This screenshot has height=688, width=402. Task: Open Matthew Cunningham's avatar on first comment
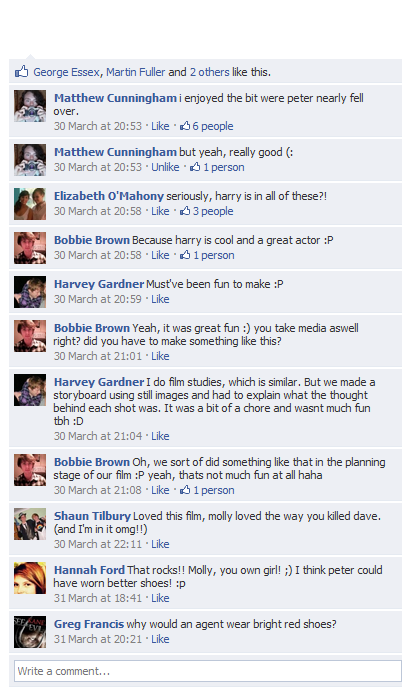point(30,106)
